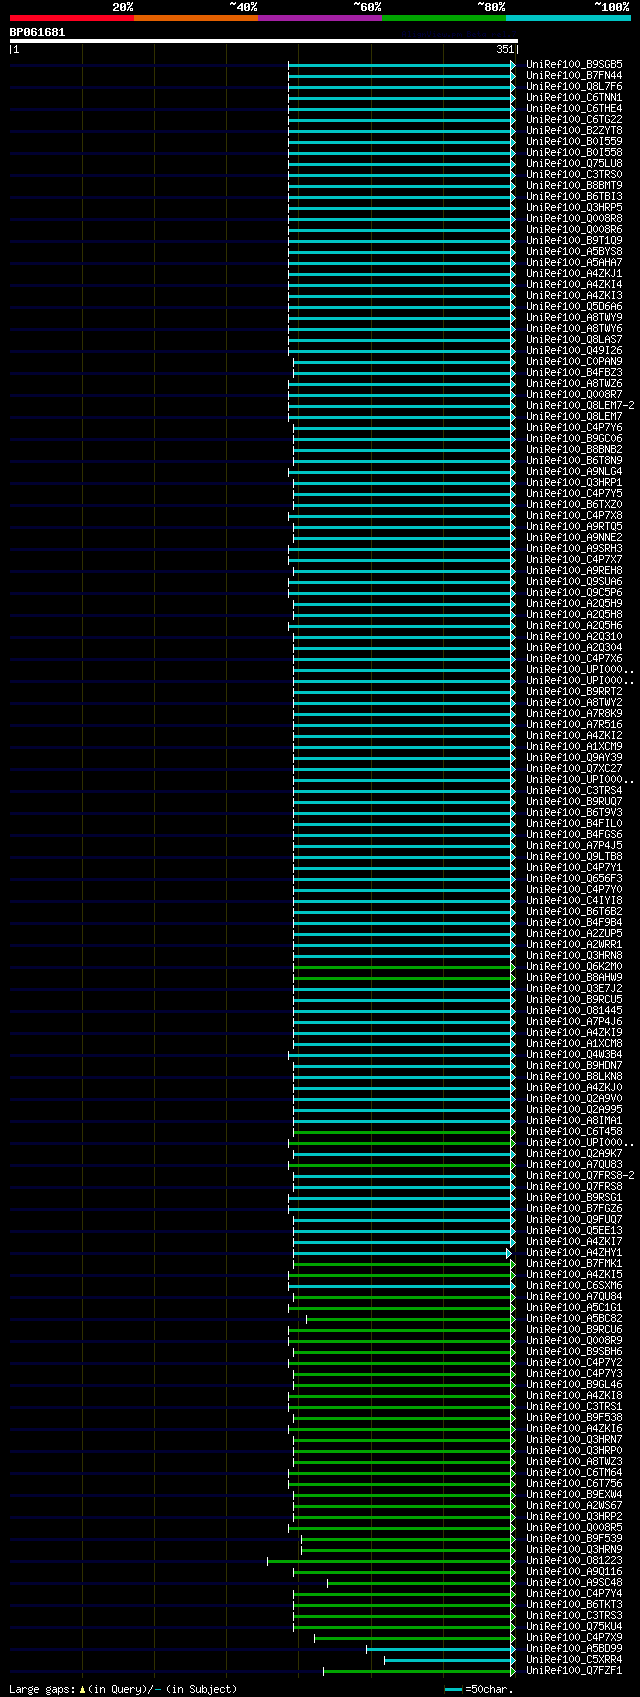Select the UniRef100_B0I559 label

click(x=574, y=142)
